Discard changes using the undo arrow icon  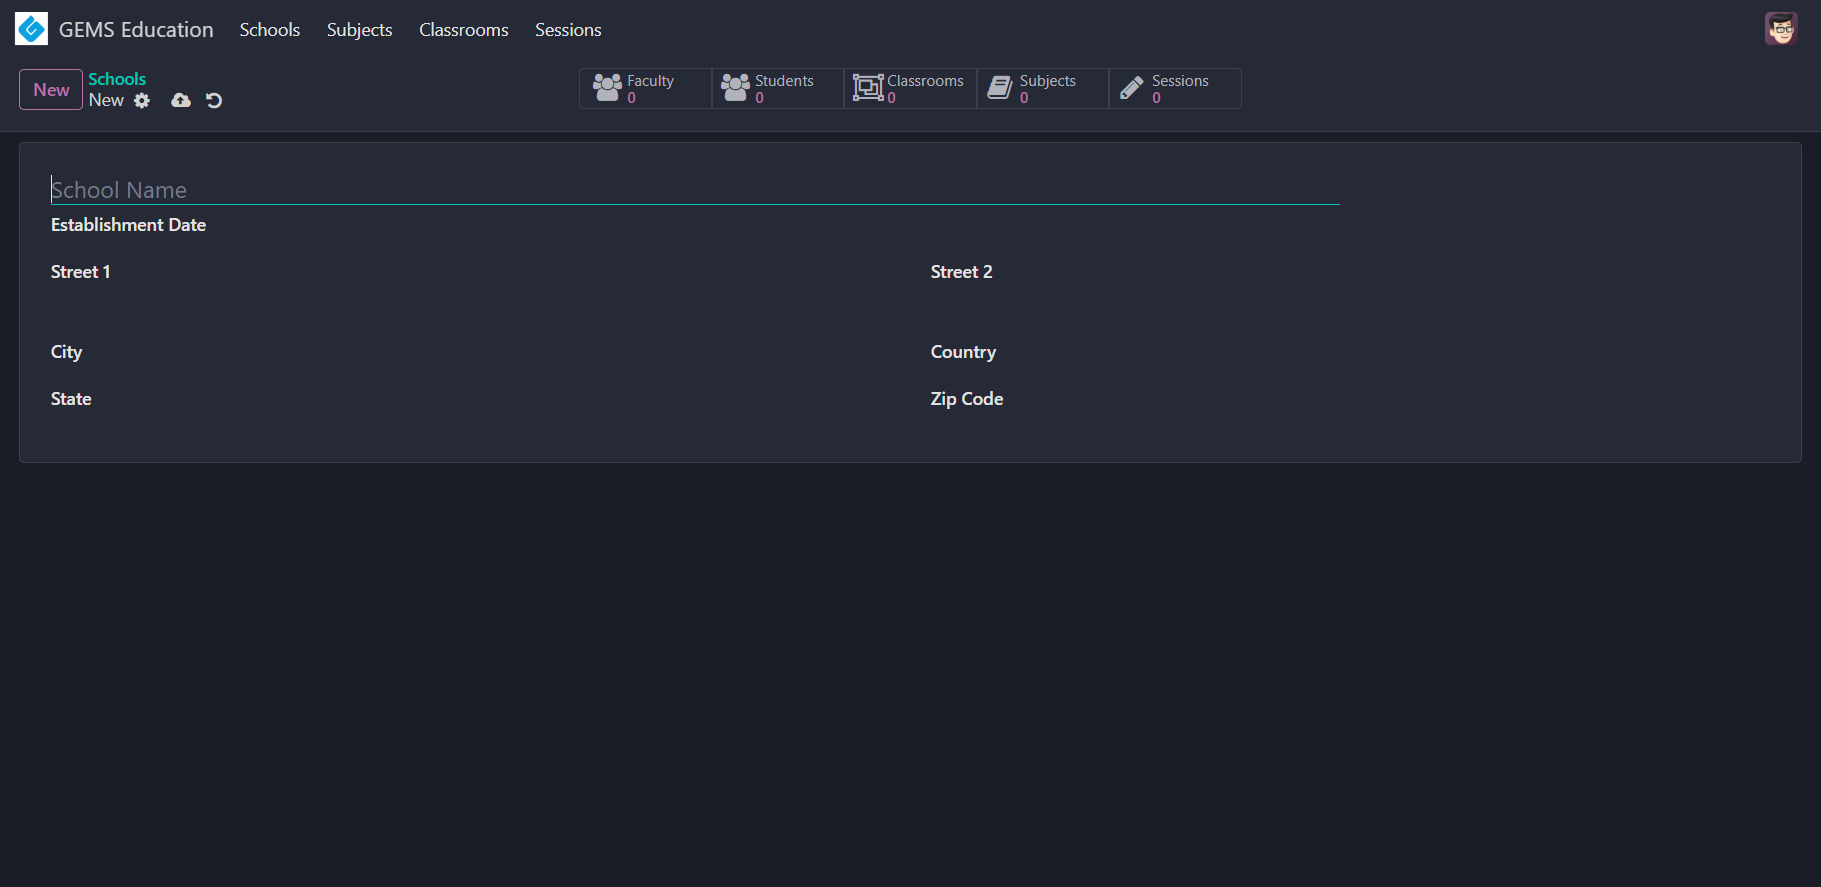[x=214, y=100]
